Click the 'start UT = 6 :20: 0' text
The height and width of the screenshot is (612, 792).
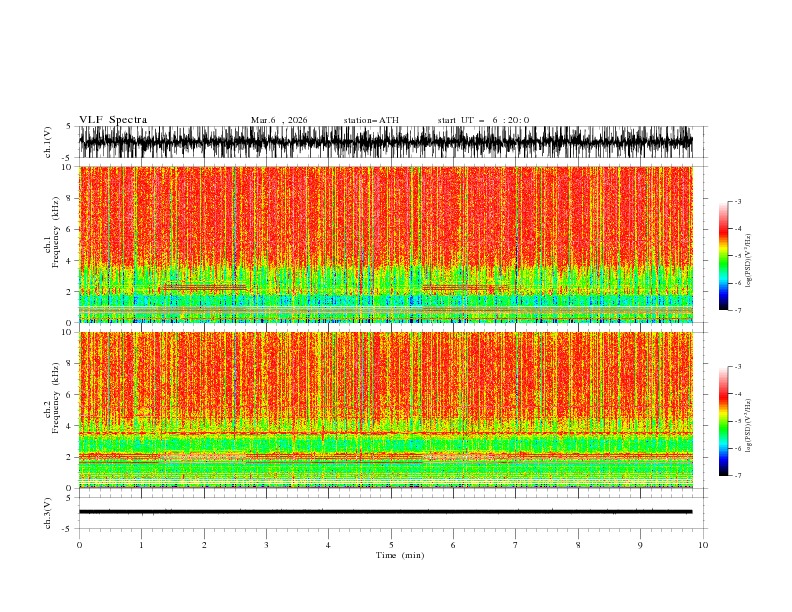(483, 120)
